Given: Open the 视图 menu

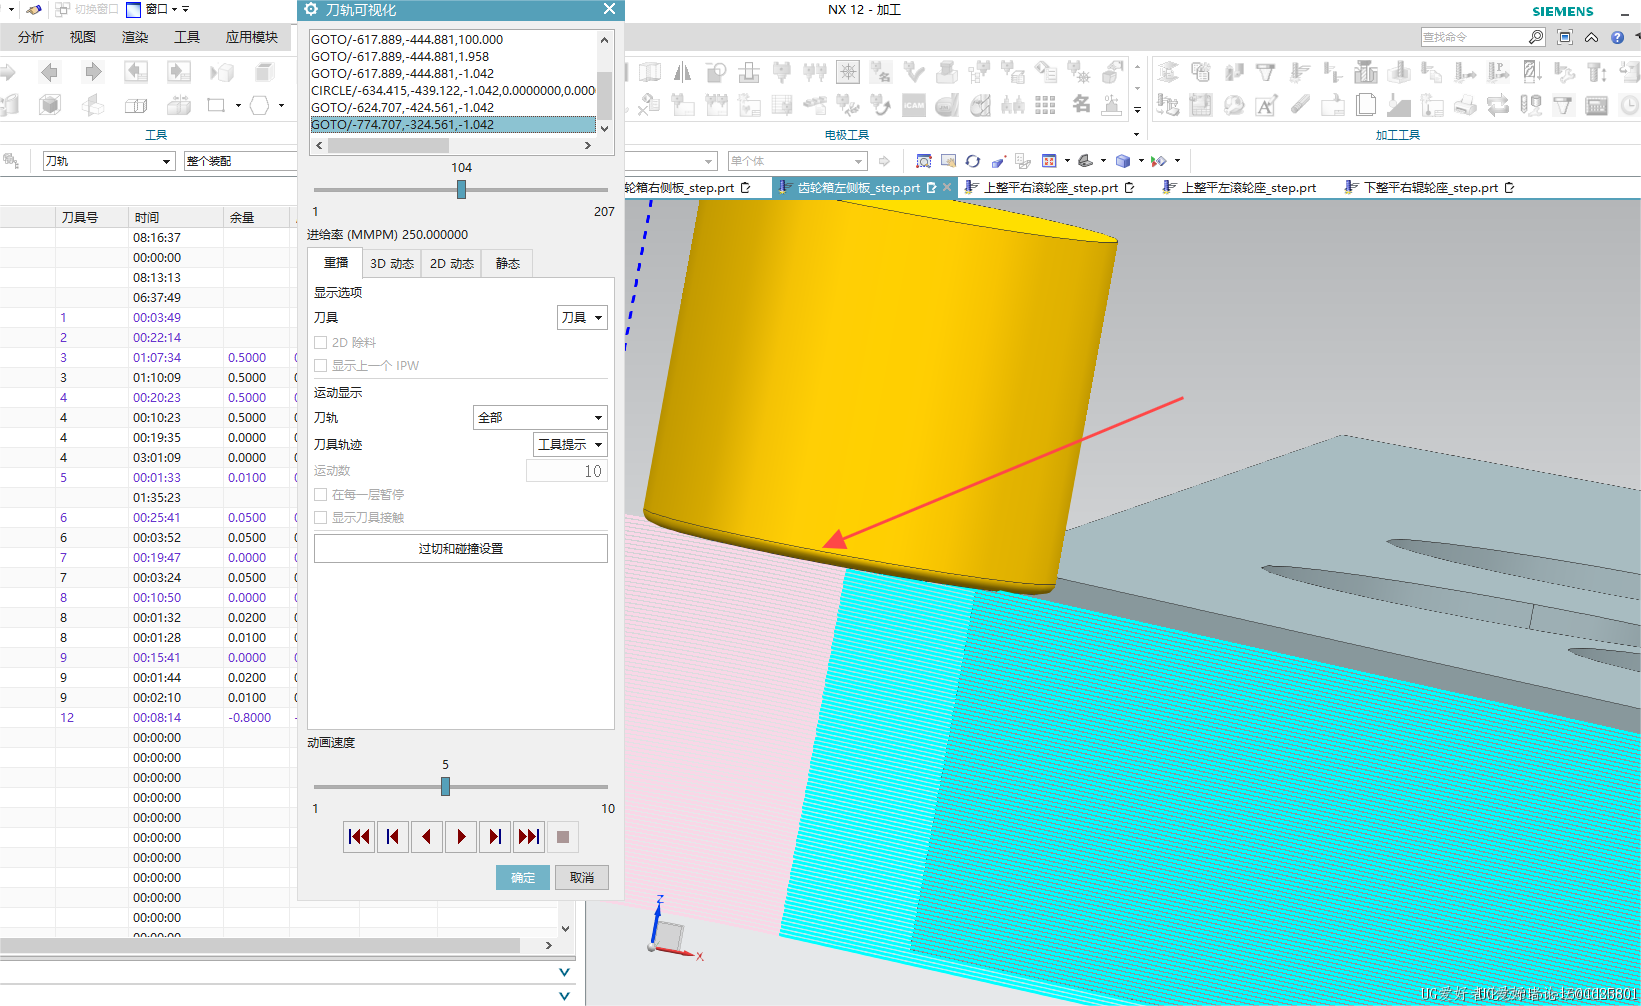Looking at the screenshot, I should [83, 37].
